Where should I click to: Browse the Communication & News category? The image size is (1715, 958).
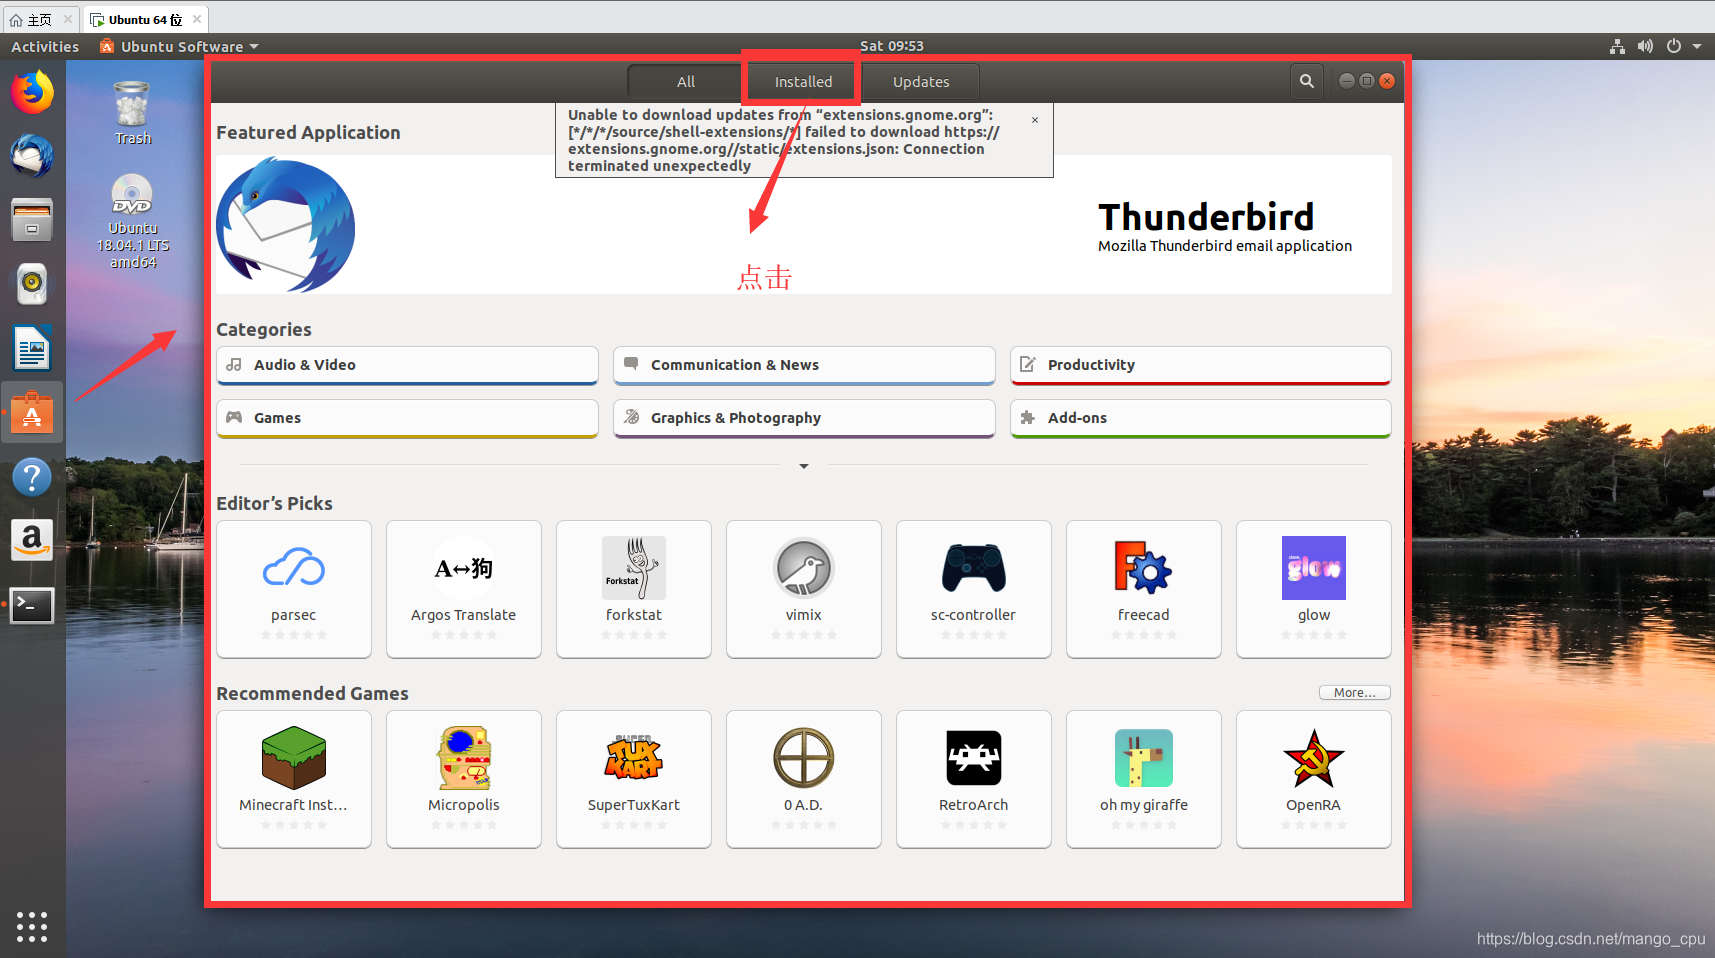click(x=804, y=365)
